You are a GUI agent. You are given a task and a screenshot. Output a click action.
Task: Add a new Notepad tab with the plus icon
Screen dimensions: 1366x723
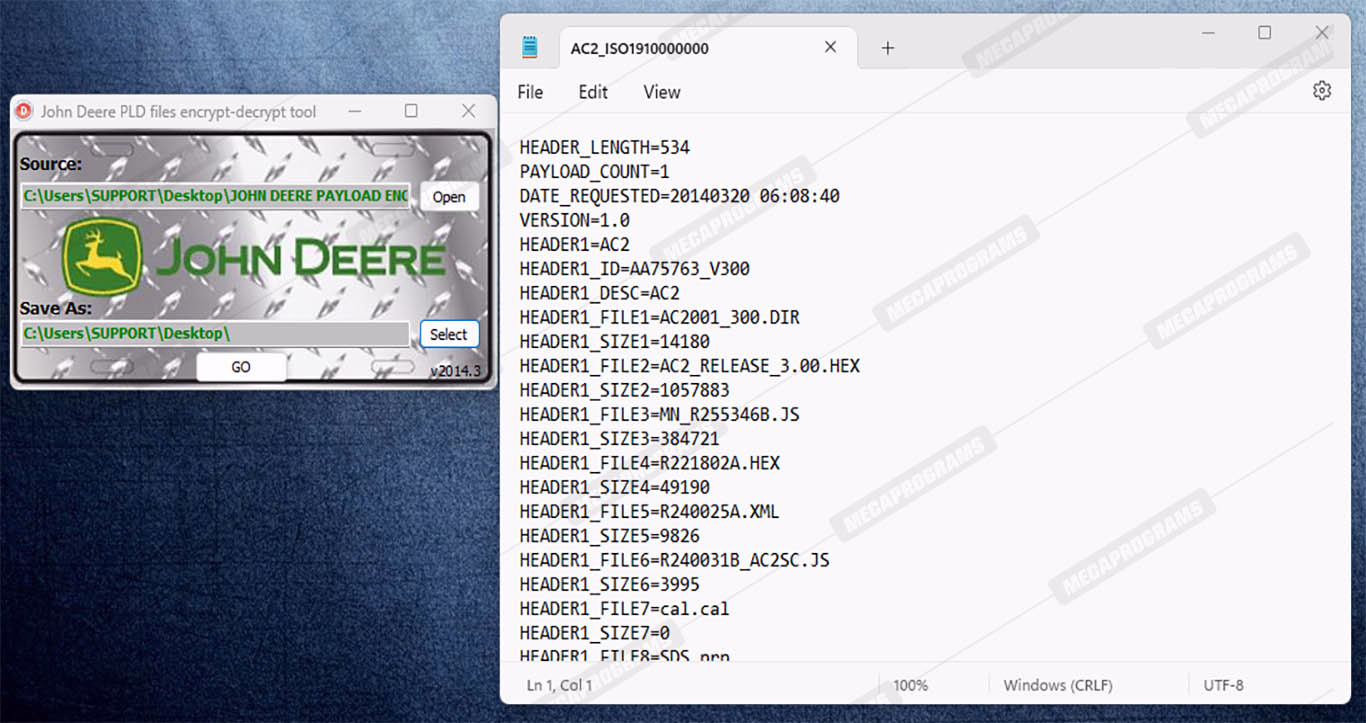click(x=887, y=48)
